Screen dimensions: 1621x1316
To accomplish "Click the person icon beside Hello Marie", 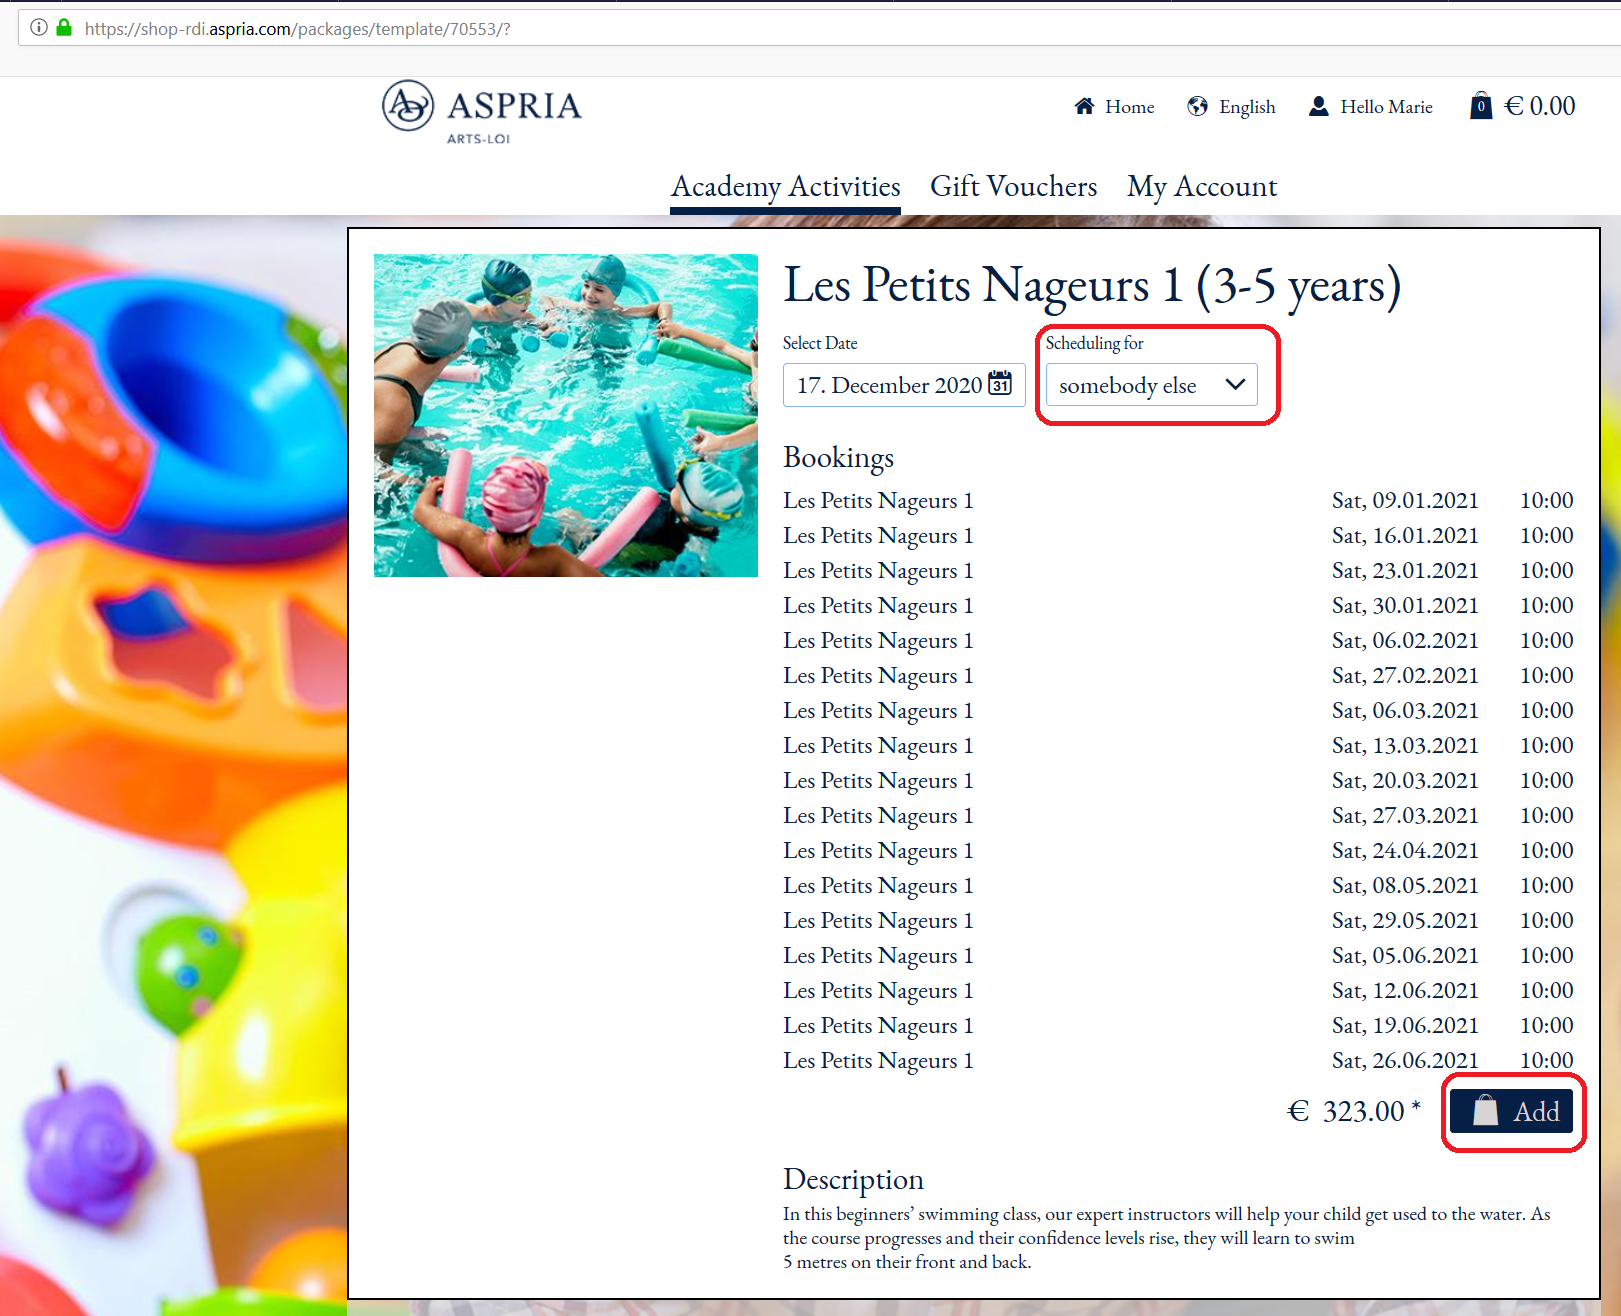I will (1318, 106).
